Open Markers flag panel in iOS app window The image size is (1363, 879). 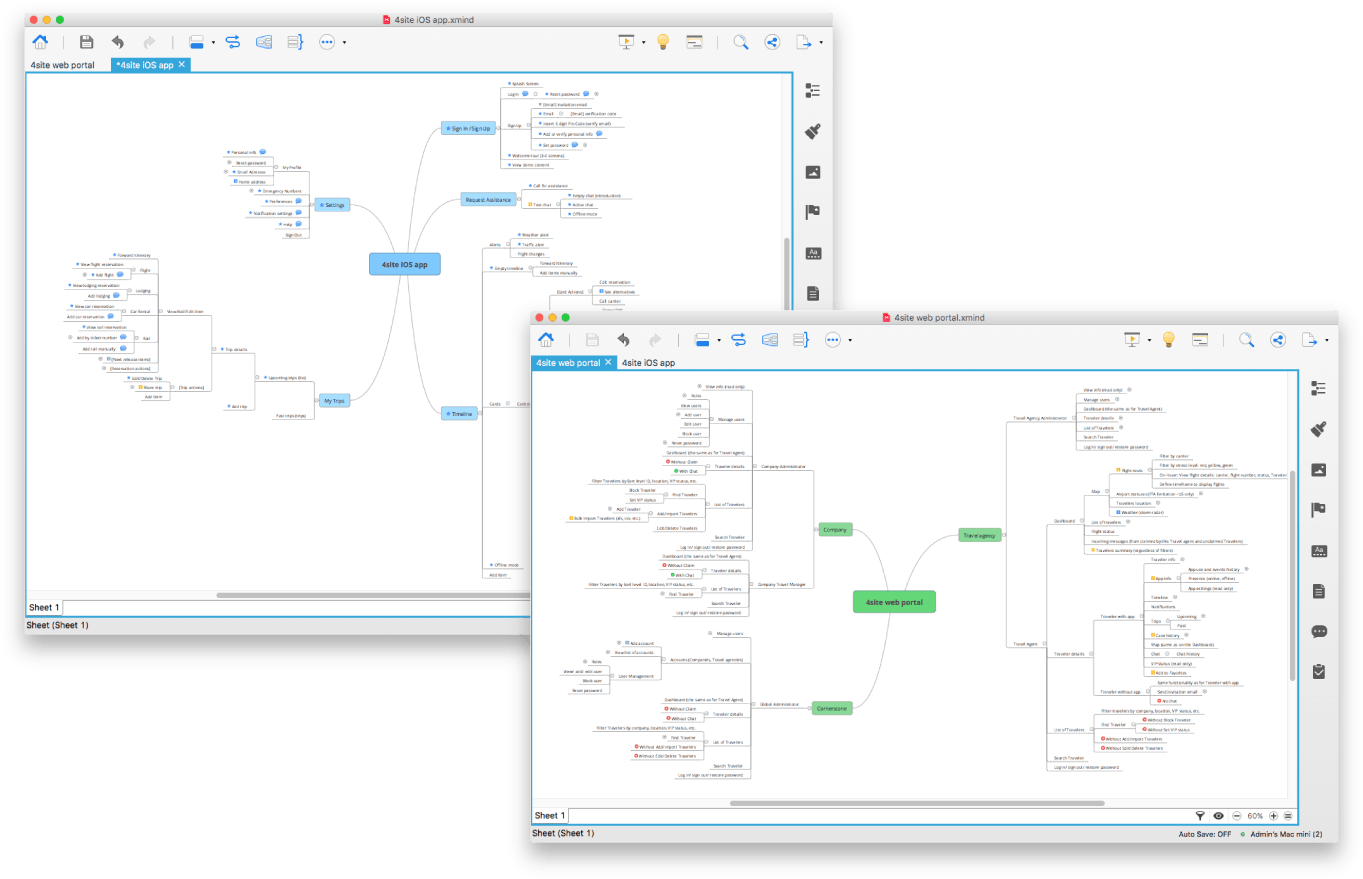[813, 212]
